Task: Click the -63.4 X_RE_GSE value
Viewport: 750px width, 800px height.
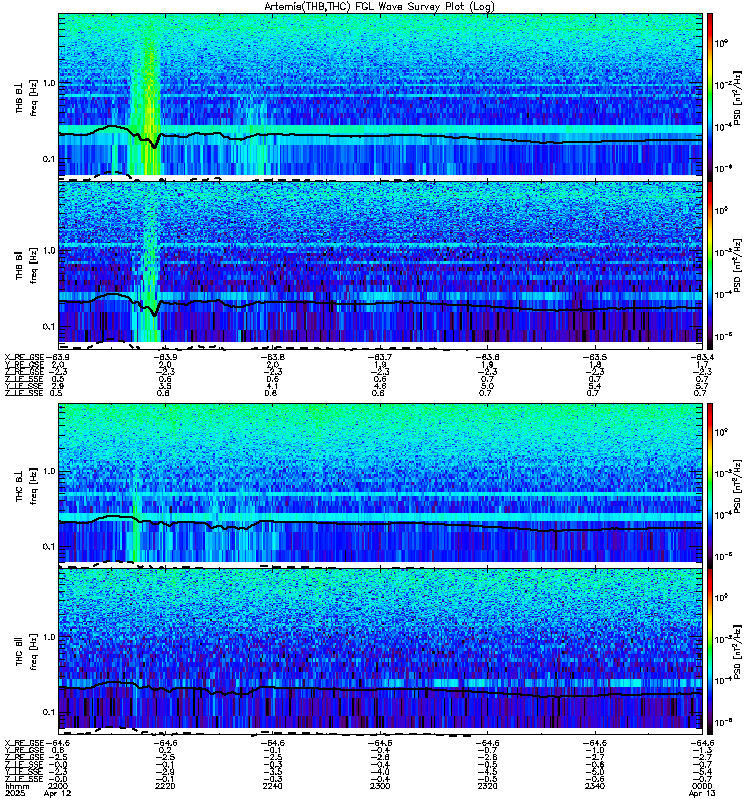Action: (x=702, y=357)
